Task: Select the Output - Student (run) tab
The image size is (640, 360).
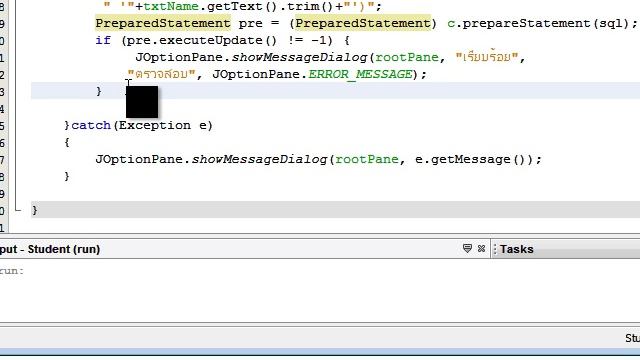Action: point(50,249)
